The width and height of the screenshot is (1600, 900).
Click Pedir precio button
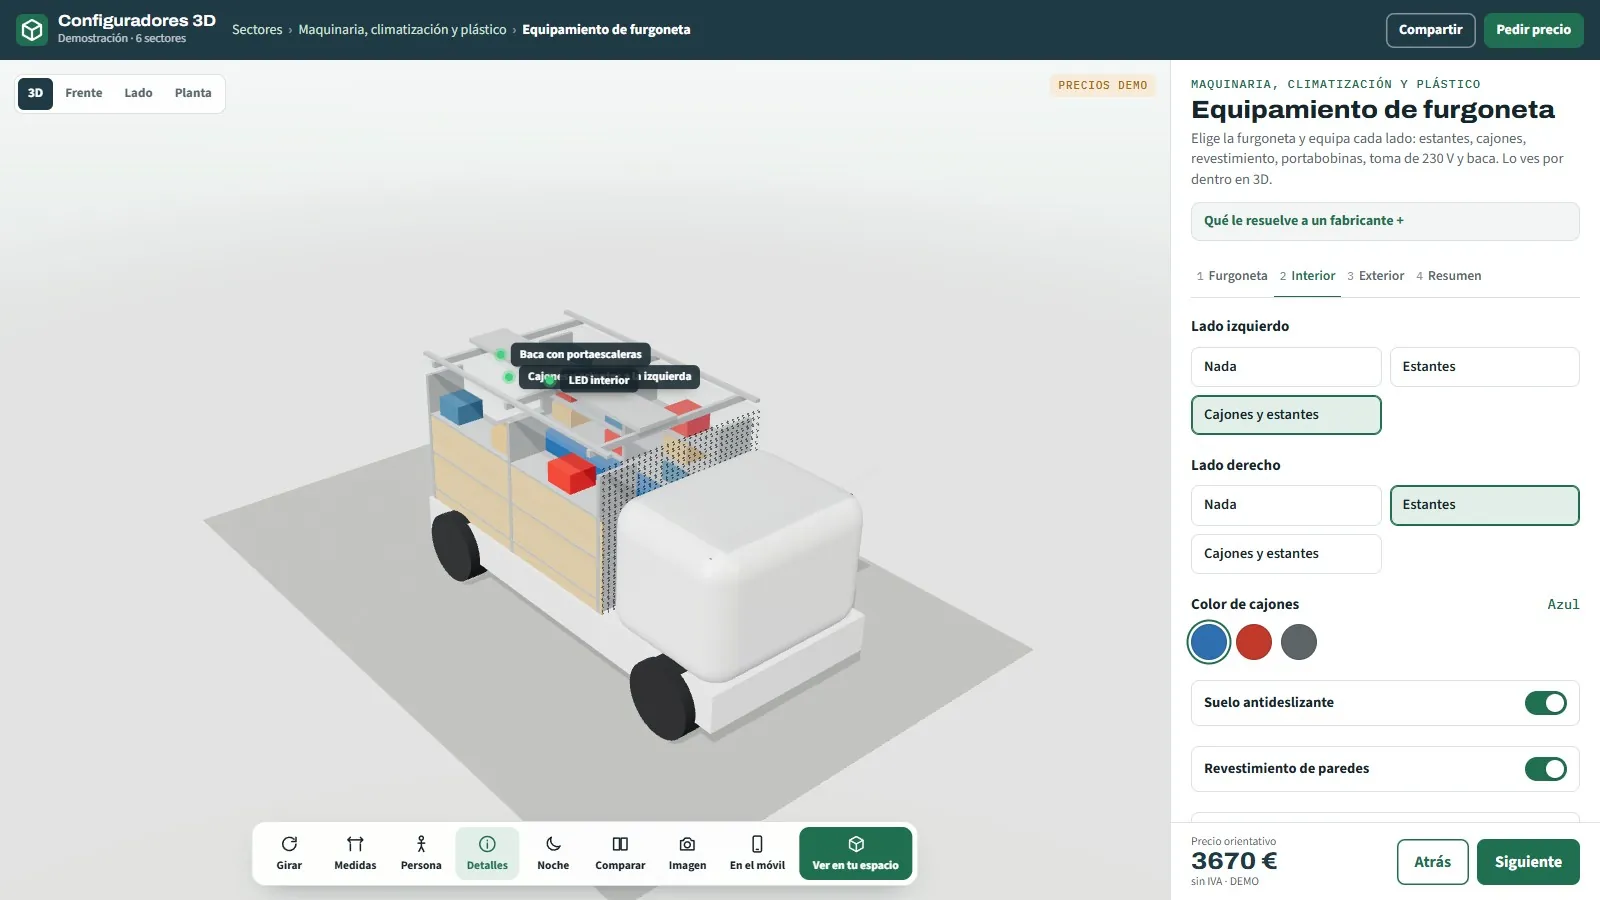pos(1533,30)
